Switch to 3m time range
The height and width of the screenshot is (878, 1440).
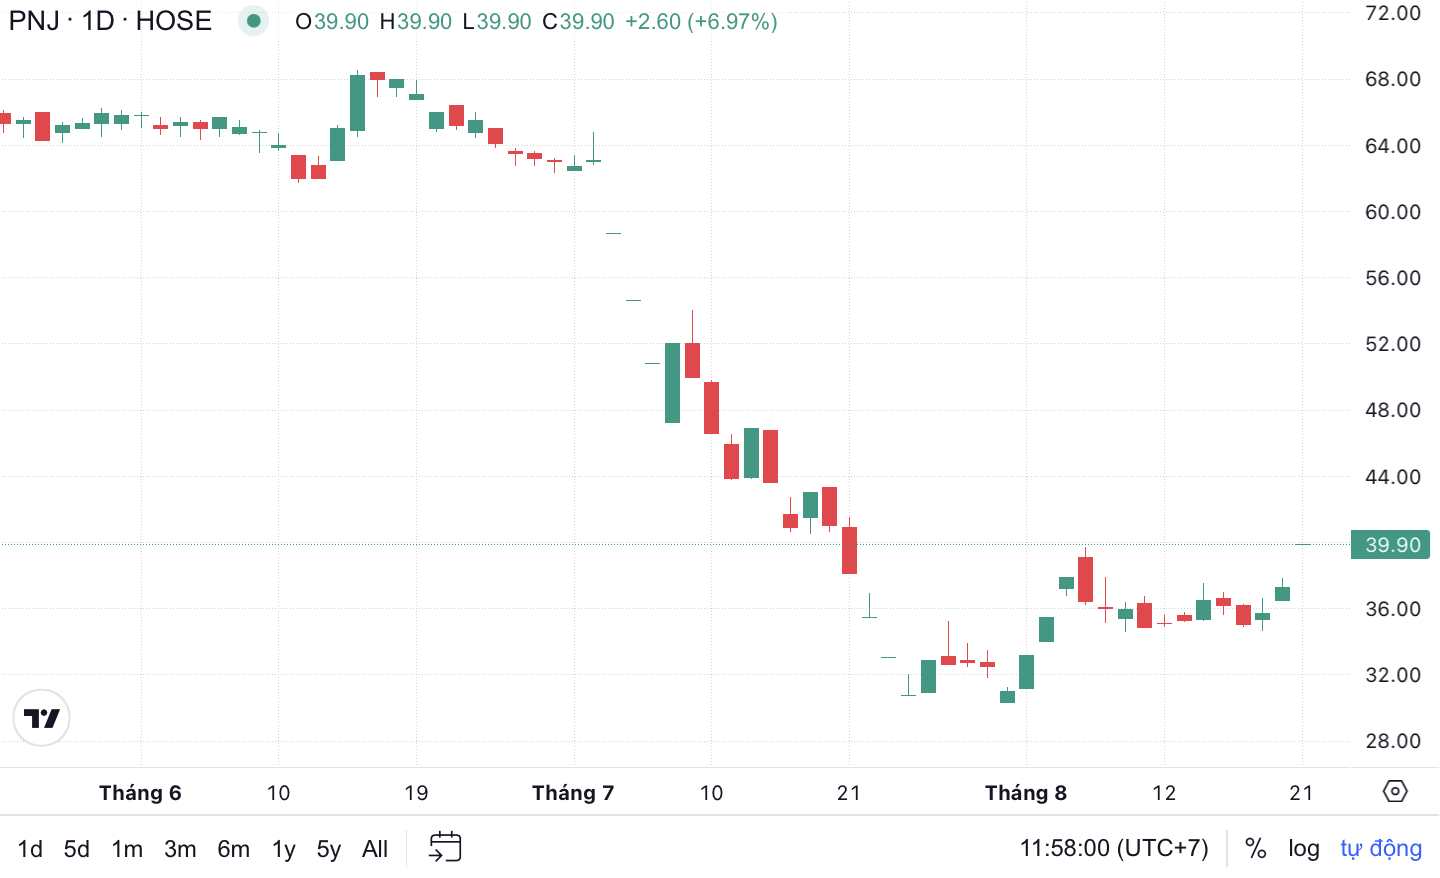click(180, 848)
